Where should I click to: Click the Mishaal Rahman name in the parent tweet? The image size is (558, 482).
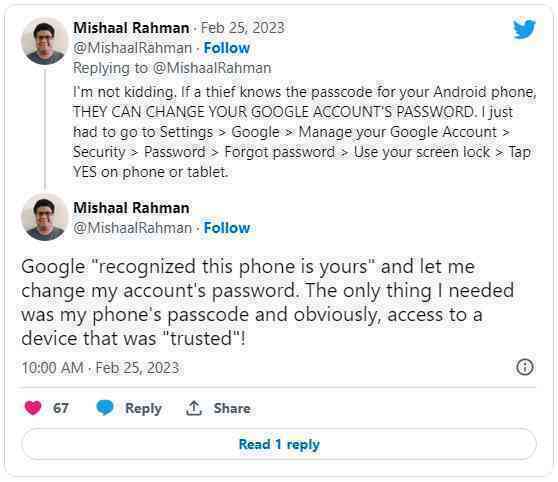click(131, 28)
